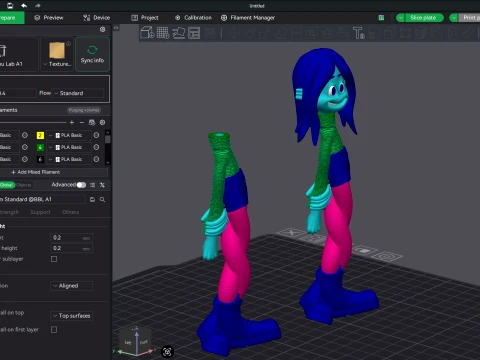
Task: Click the save project icon in title bar
Action: click(10, 6)
